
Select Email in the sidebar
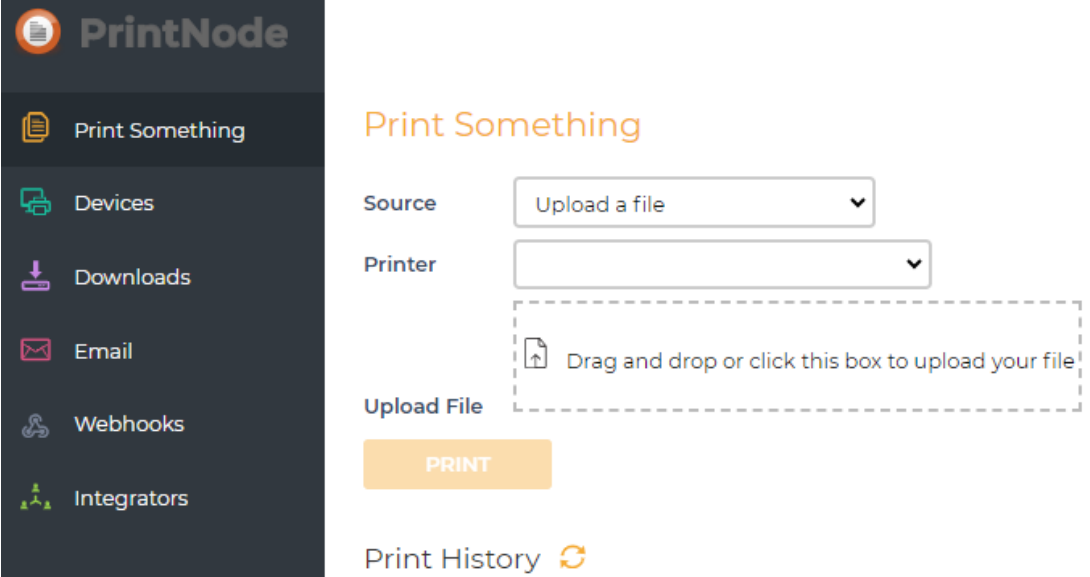click(x=103, y=351)
